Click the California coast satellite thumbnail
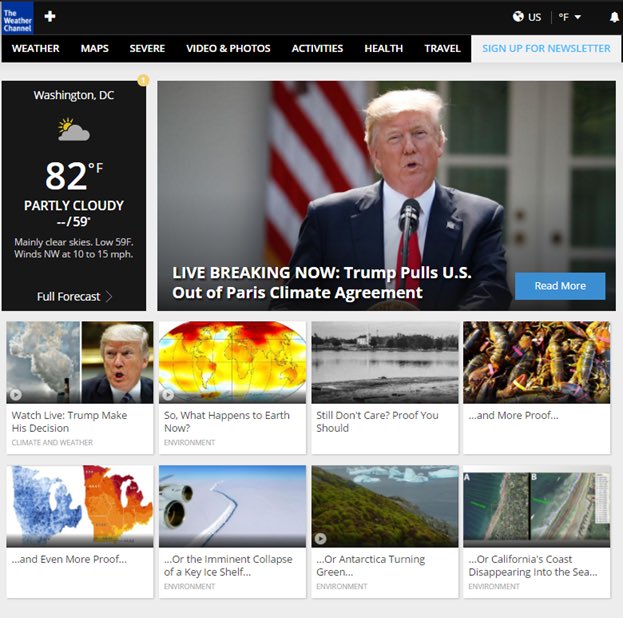Screen dimensions: 623x618 tap(536, 506)
